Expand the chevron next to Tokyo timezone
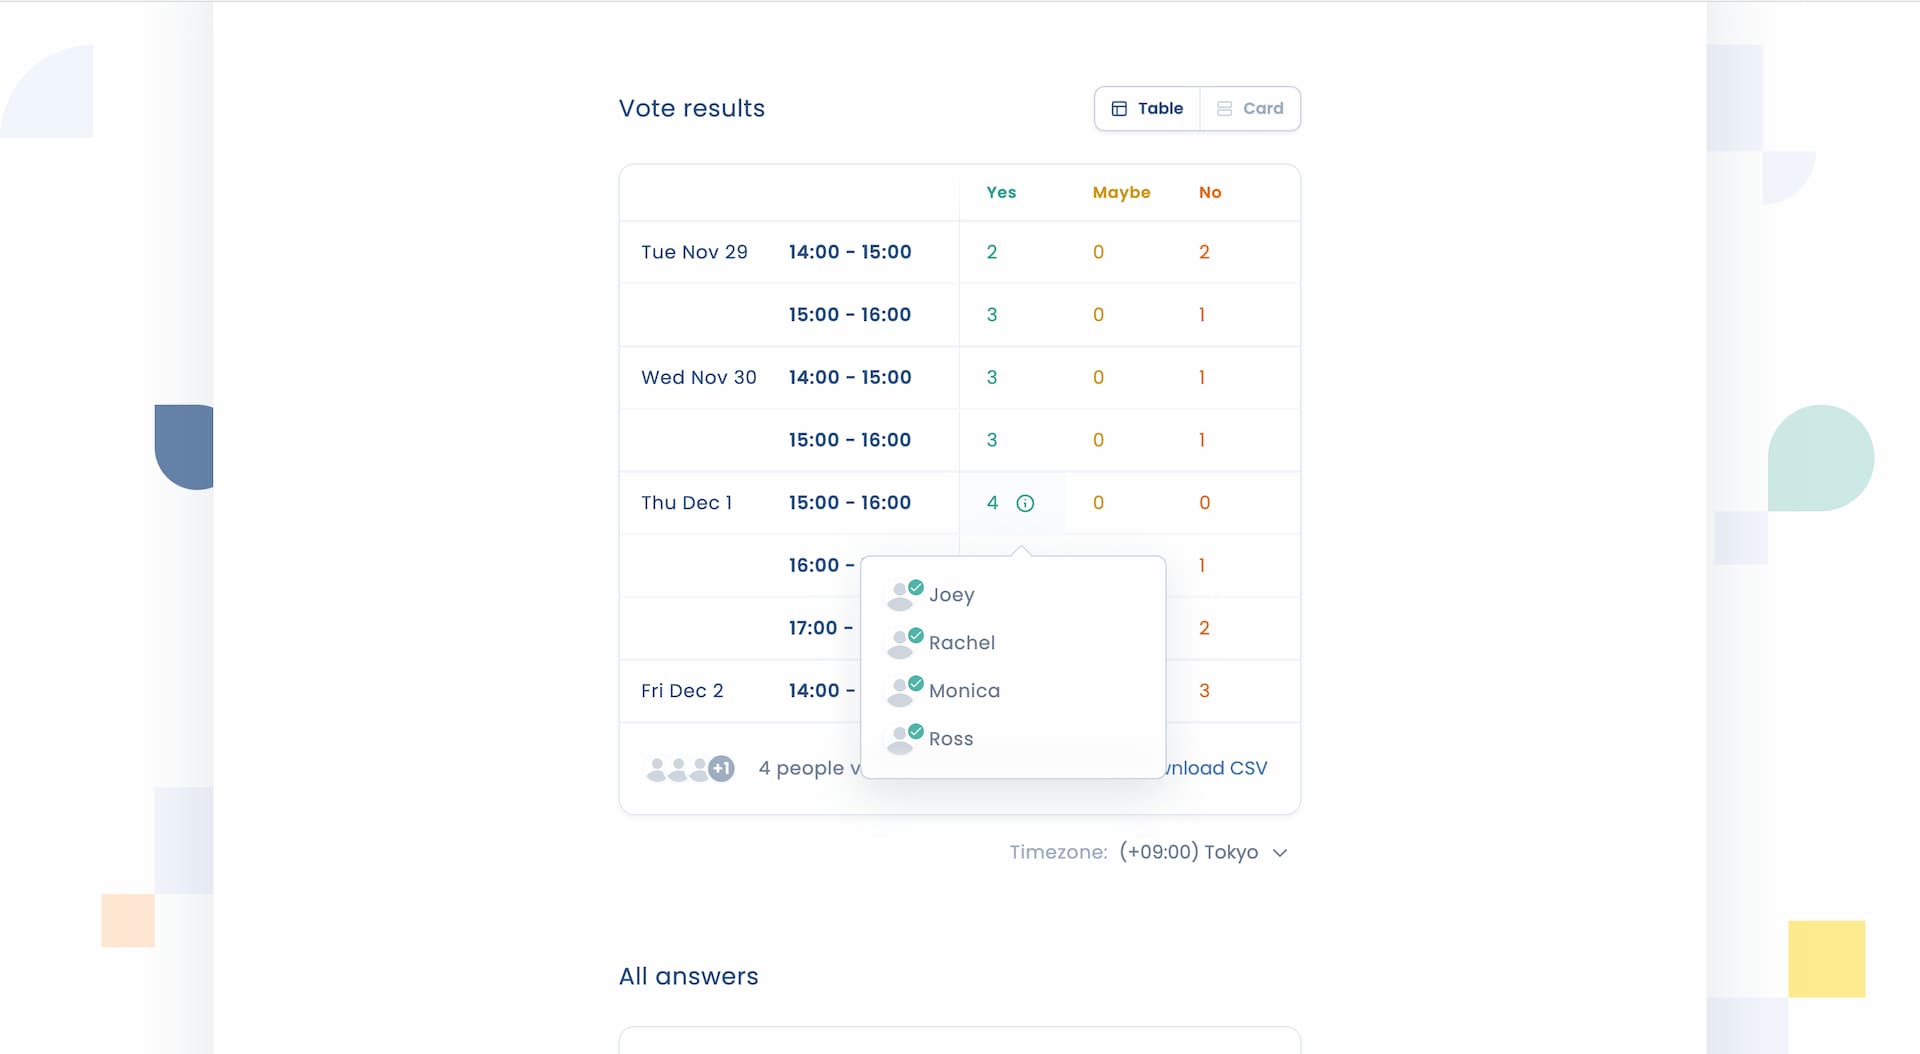The image size is (1920, 1054). 1280,853
